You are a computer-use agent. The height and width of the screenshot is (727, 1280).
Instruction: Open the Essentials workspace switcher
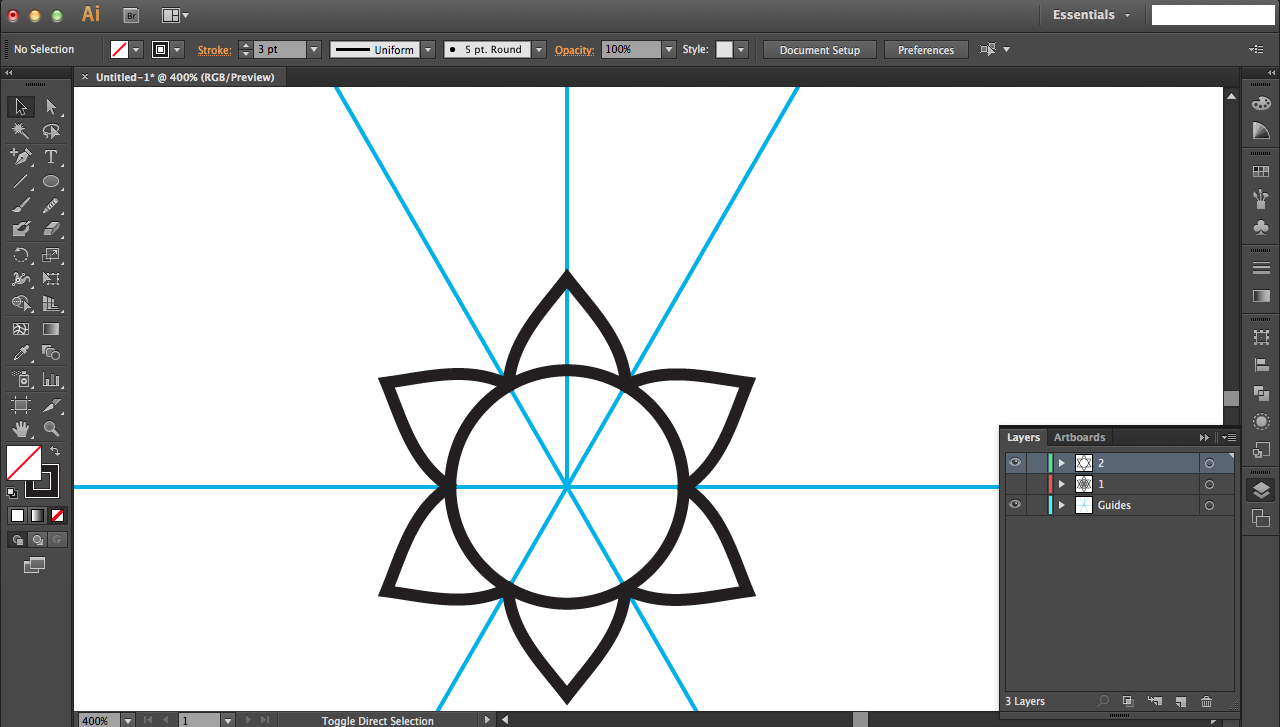click(x=1092, y=15)
